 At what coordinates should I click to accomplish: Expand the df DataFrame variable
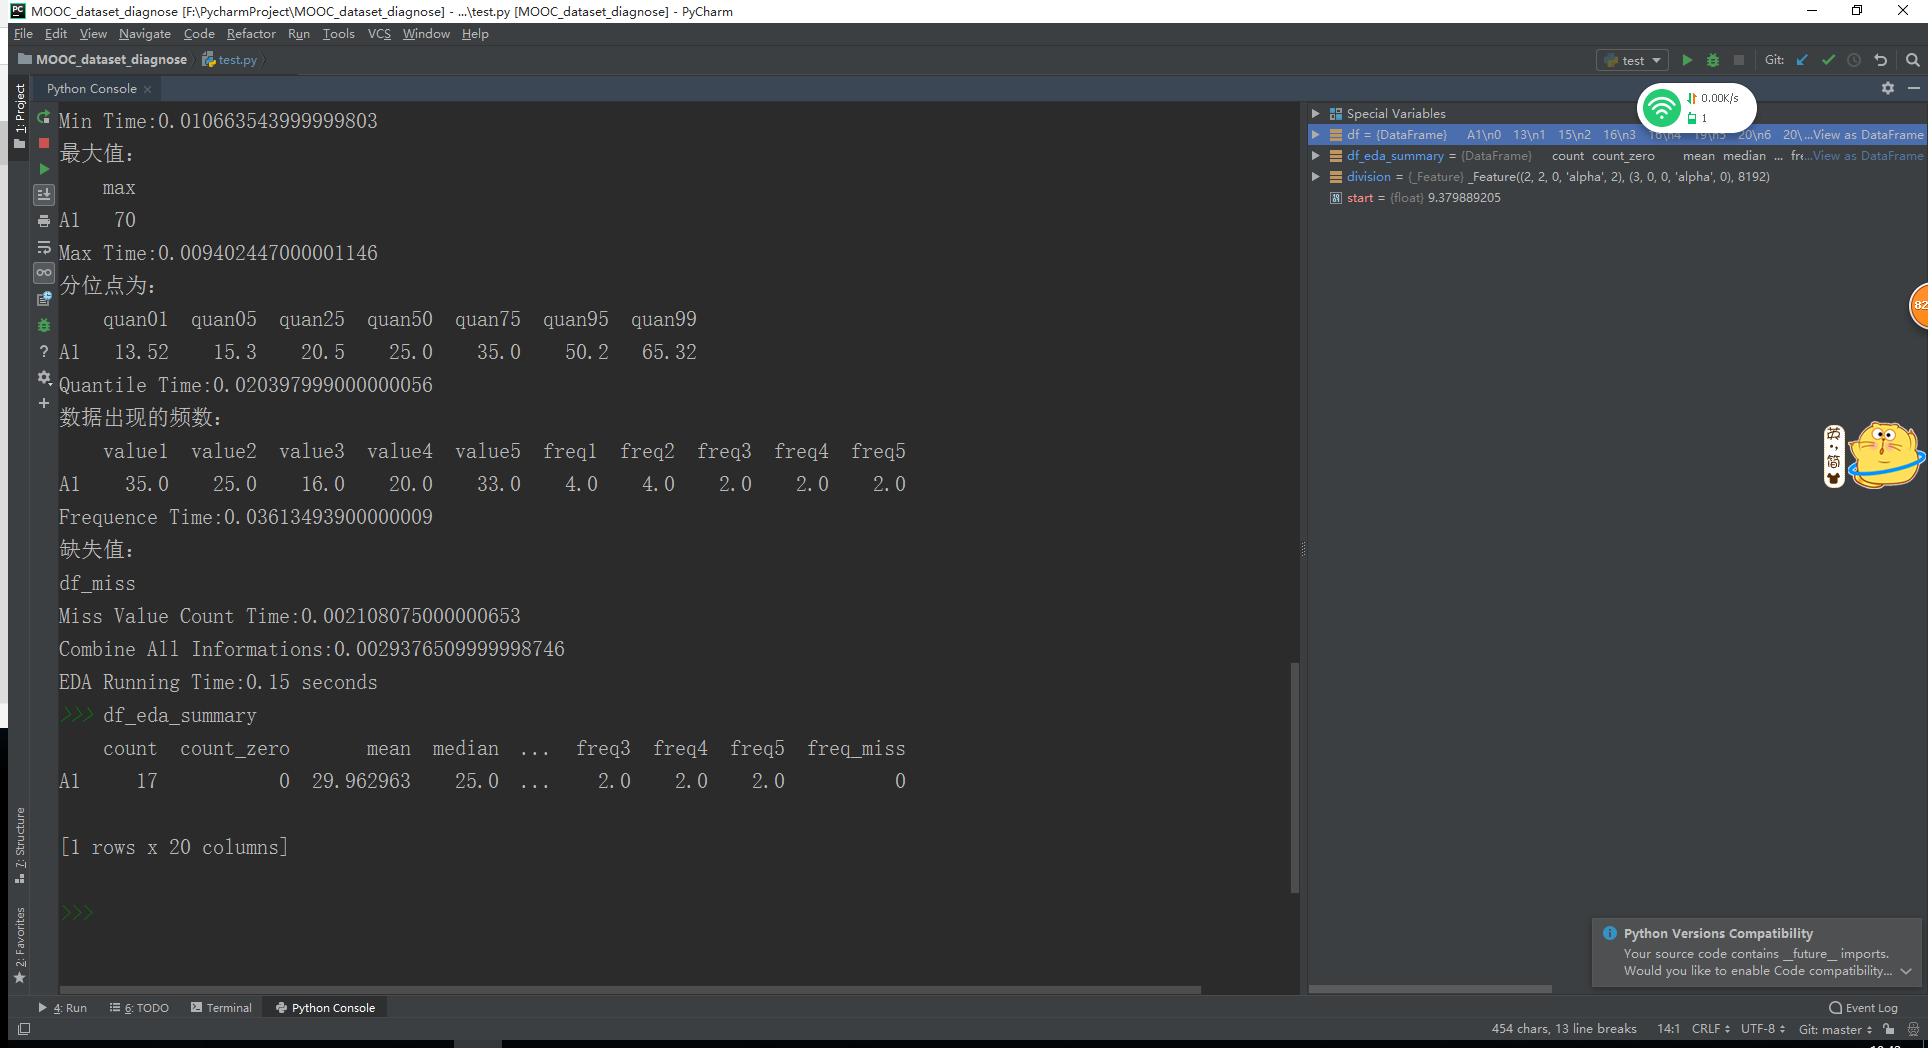tap(1315, 134)
